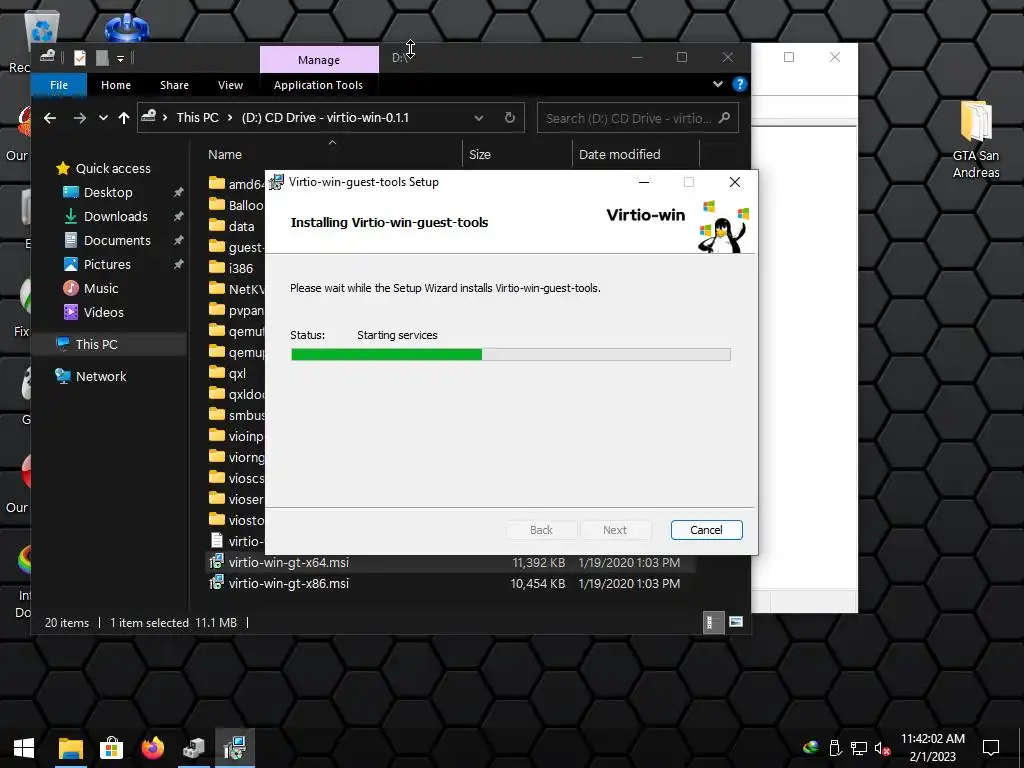The width and height of the screenshot is (1024, 768).
Task: Sort by the Date modified column
Action: pos(619,155)
